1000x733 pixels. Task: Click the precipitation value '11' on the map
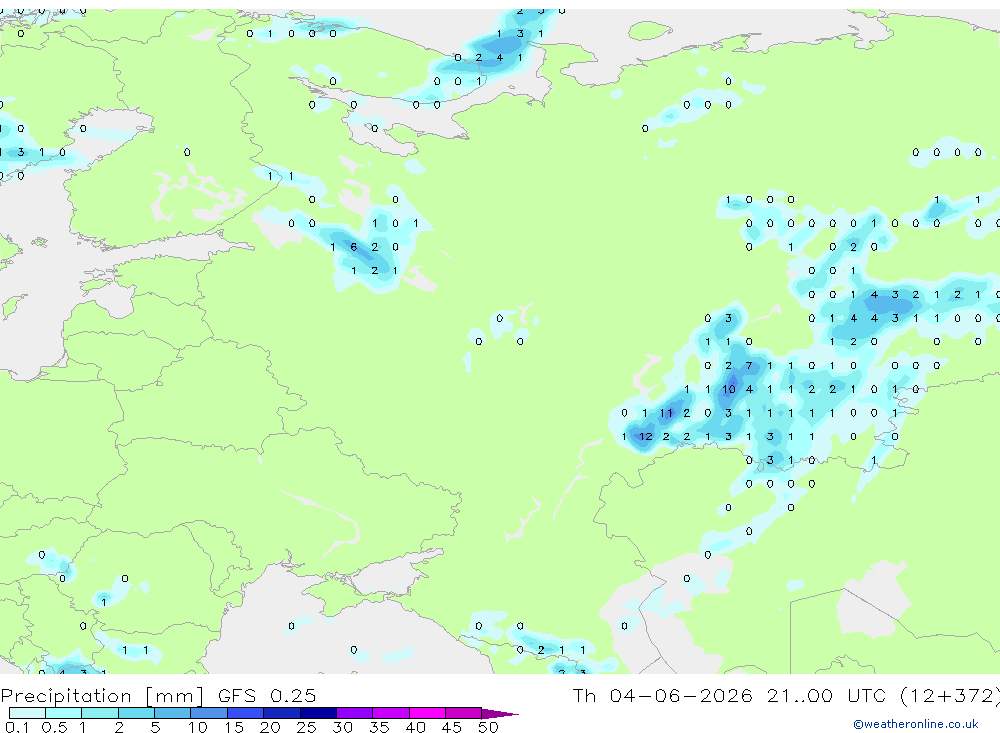point(666,413)
